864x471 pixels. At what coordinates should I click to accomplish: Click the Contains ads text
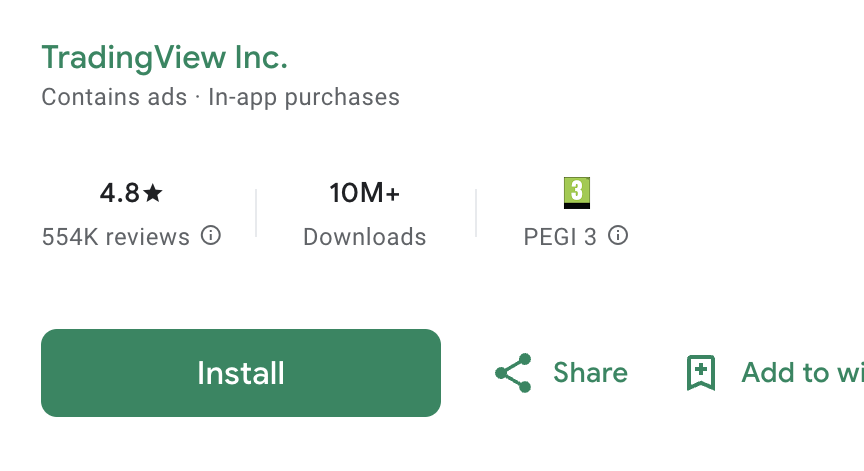click(x=114, y=97)
